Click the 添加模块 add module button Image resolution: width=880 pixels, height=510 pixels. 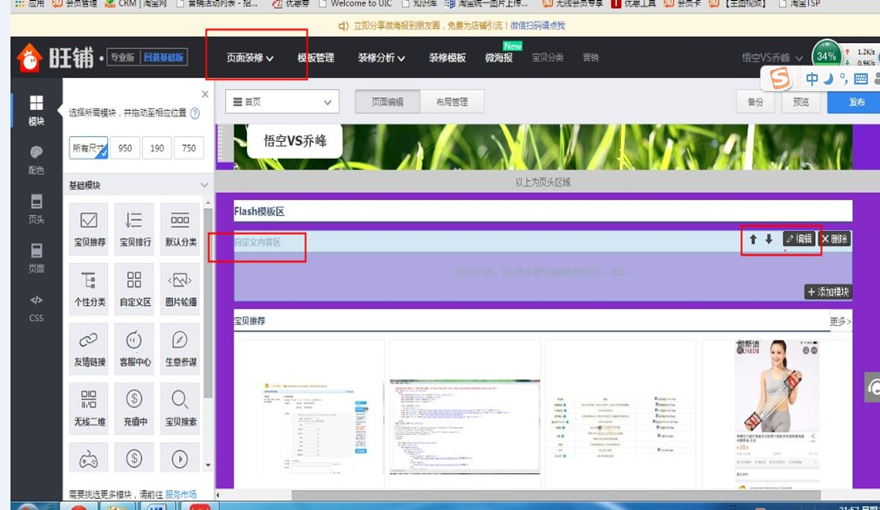point(828,292)
